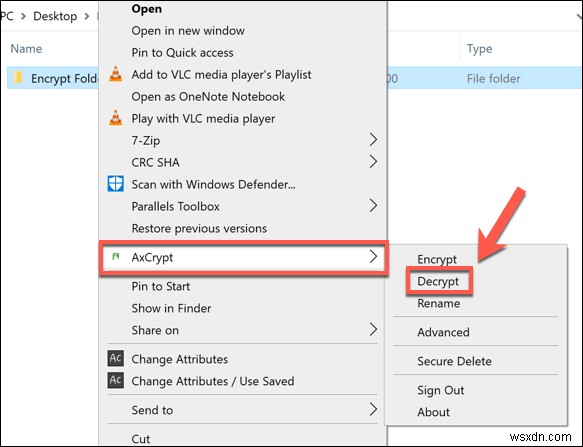The height and width of the screenshot is (447, 583).
Task: Click the VLC cone icon beside Add to Playlist
Action: point(116,74)
